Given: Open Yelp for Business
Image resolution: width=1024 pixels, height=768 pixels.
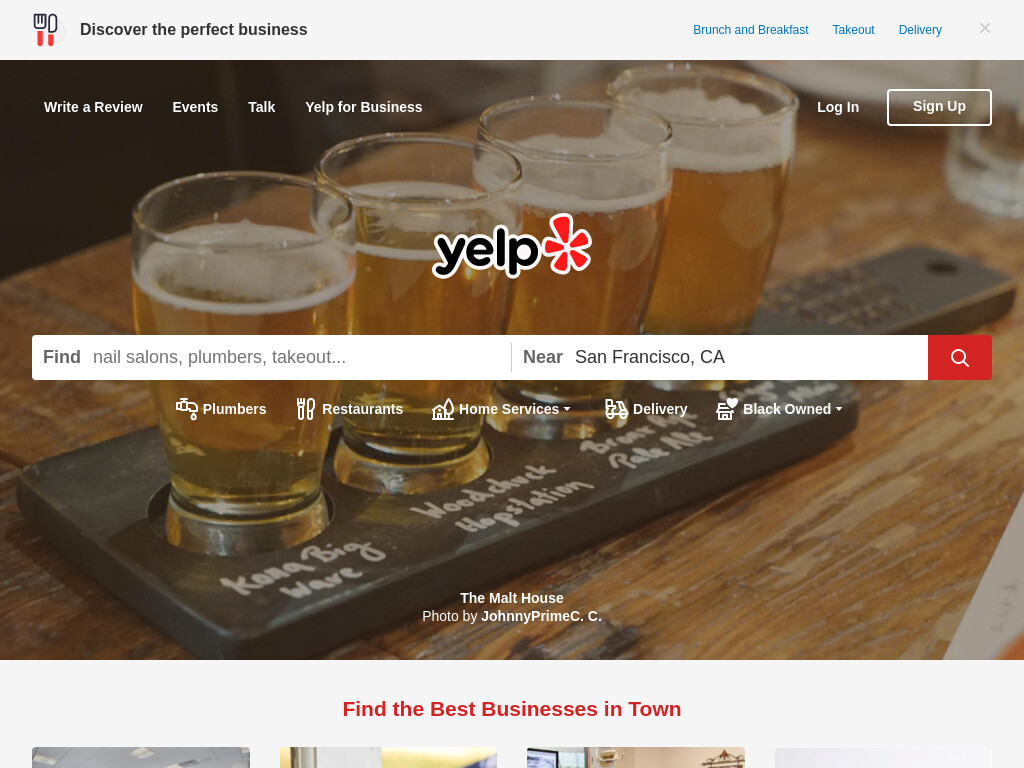Looking at the screenshot, I should [x=364, y=107].
